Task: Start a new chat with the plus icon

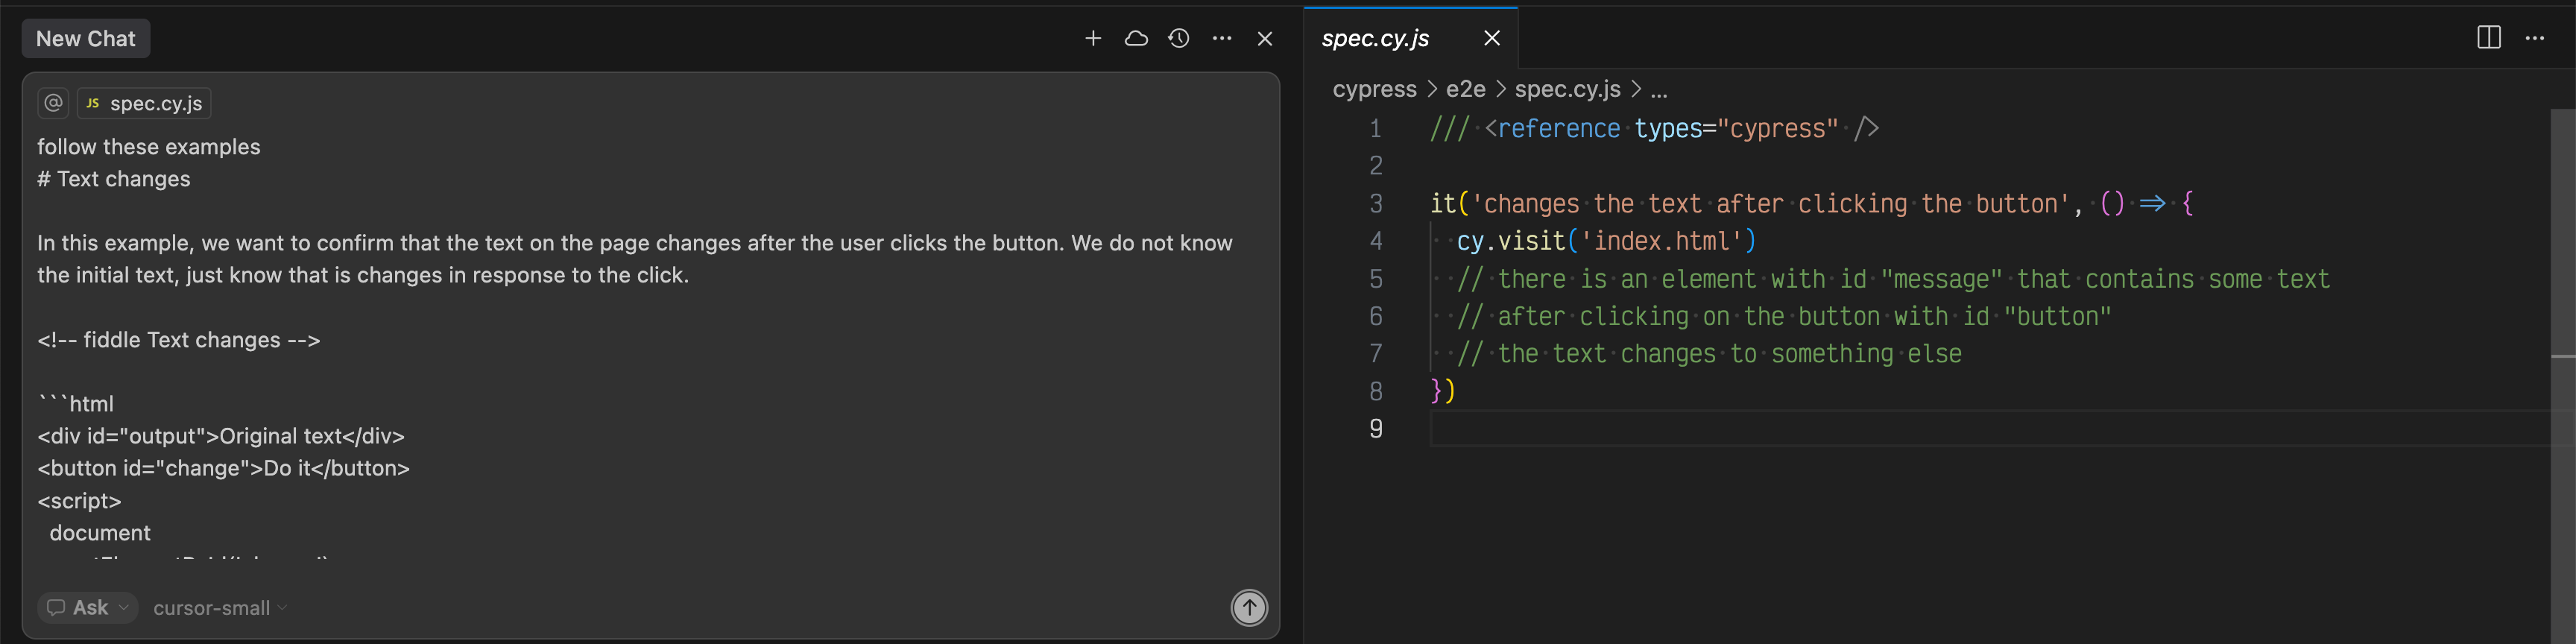Action: (1093, 38)
